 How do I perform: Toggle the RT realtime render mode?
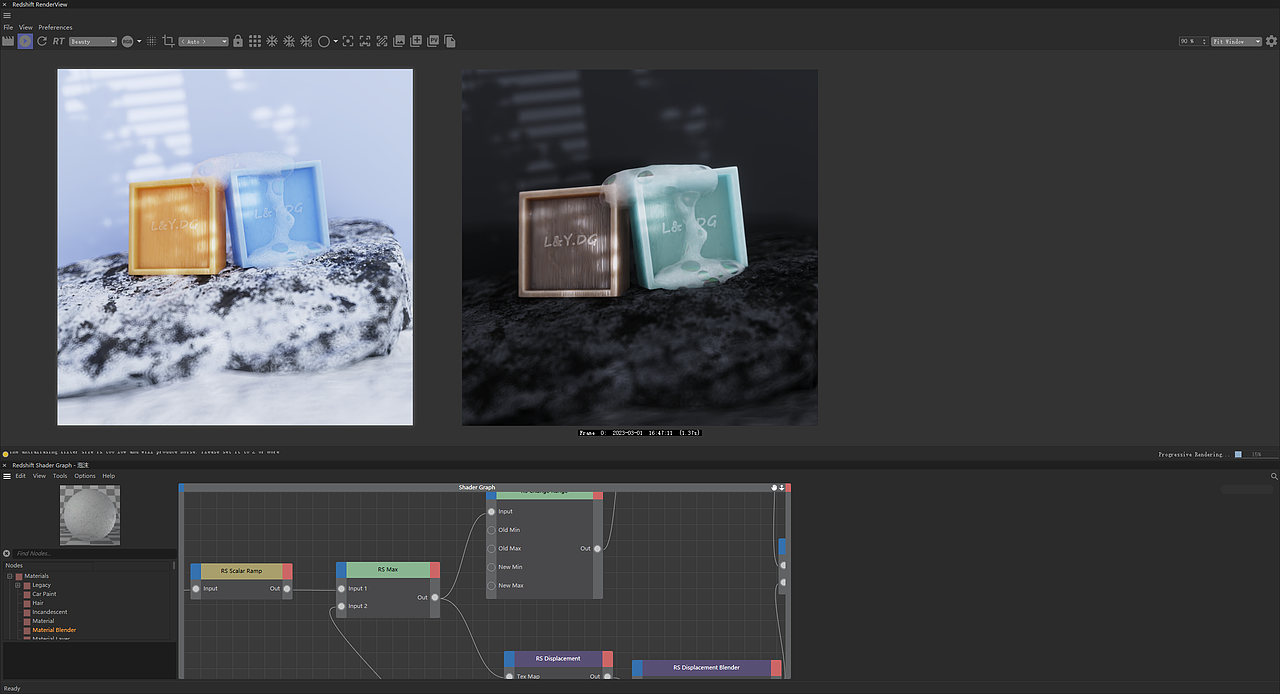[59, 41]
